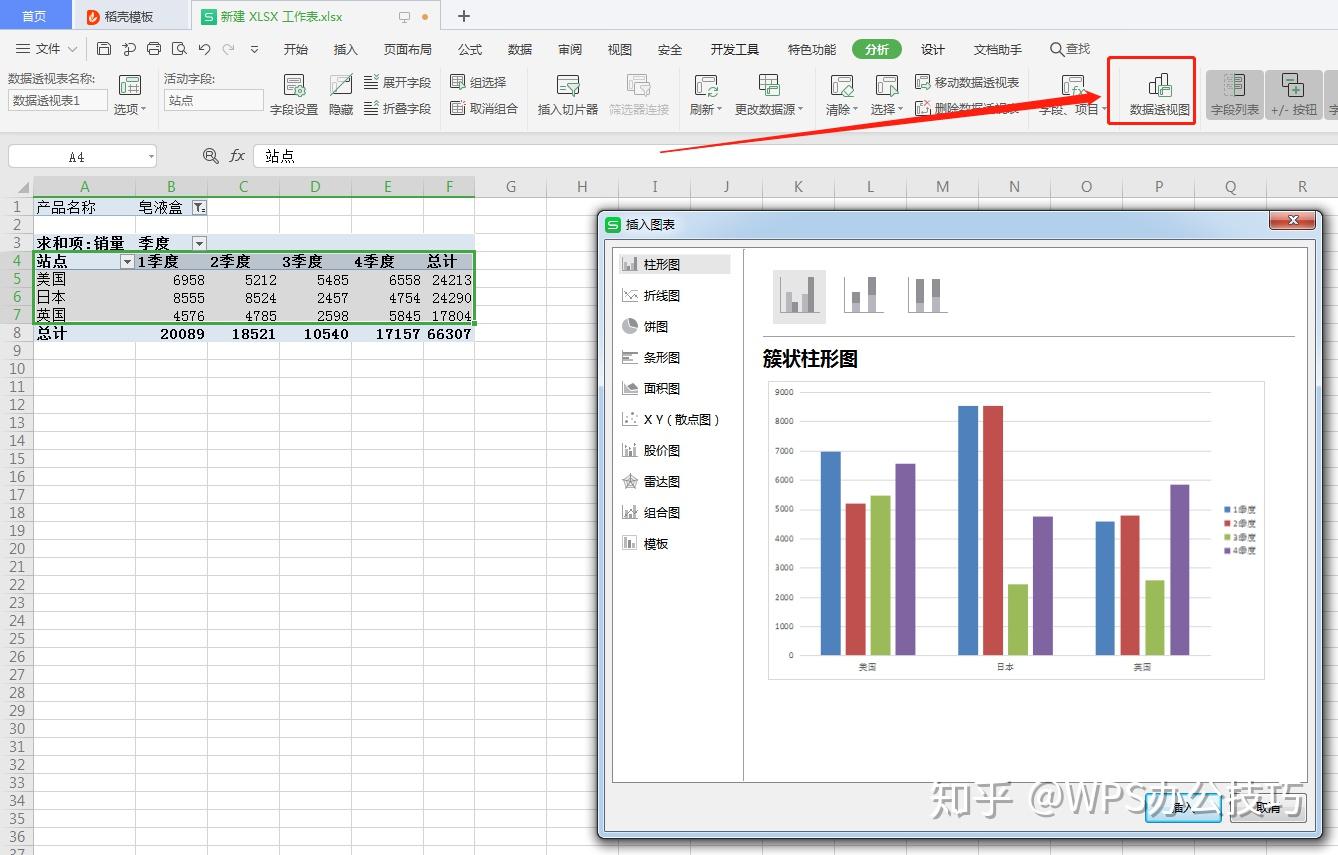Screen dimensions: 1338x855
Task: Switch to the 插入 ribbon tab
Action: coord(345,49)
